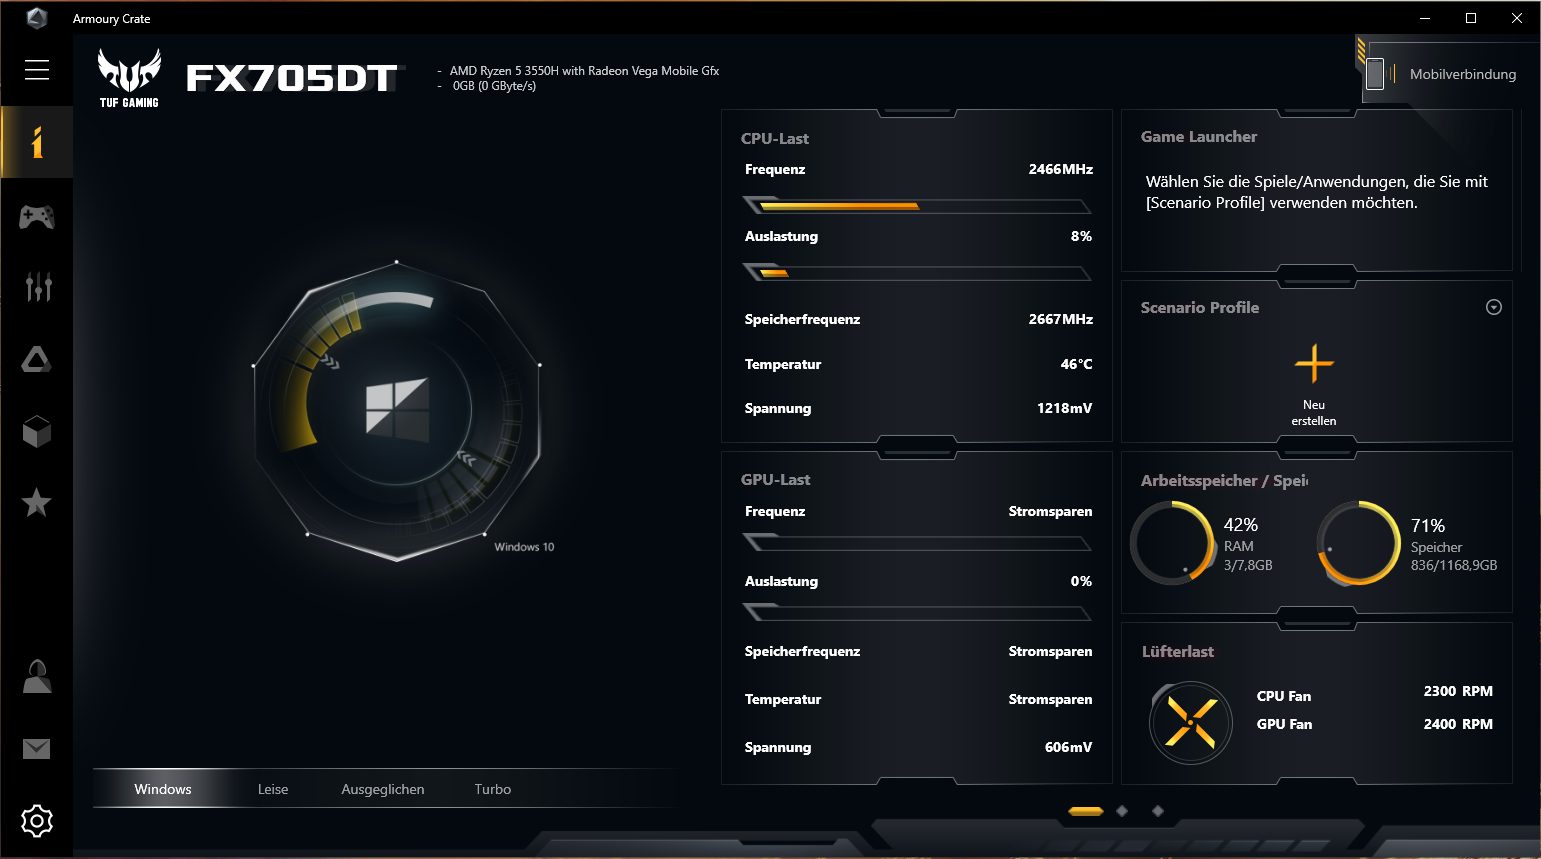Viewport: 1541px width, 859px height.
Task: Click the Game Launcher heading
Action: pyautogui.click(x=1199, y=137)
